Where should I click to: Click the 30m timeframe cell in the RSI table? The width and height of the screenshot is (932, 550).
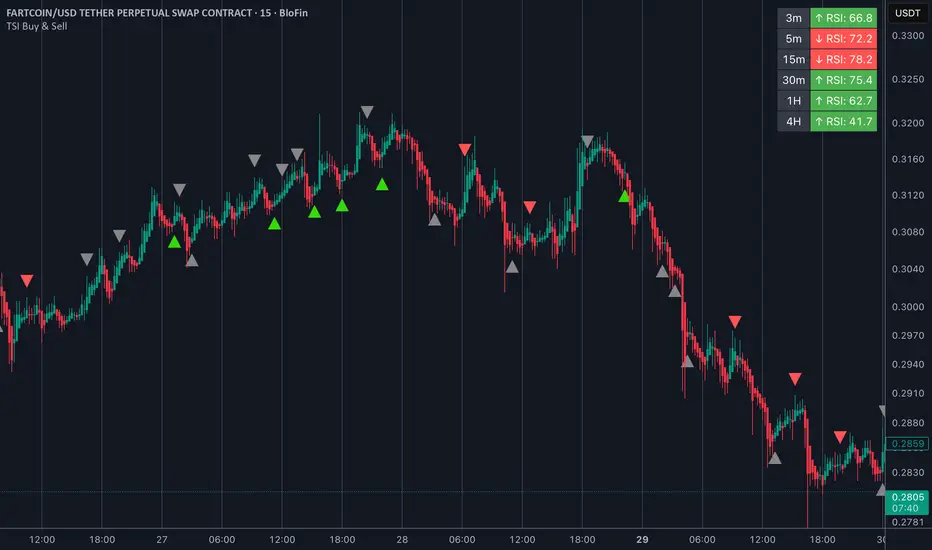(794, 80)
